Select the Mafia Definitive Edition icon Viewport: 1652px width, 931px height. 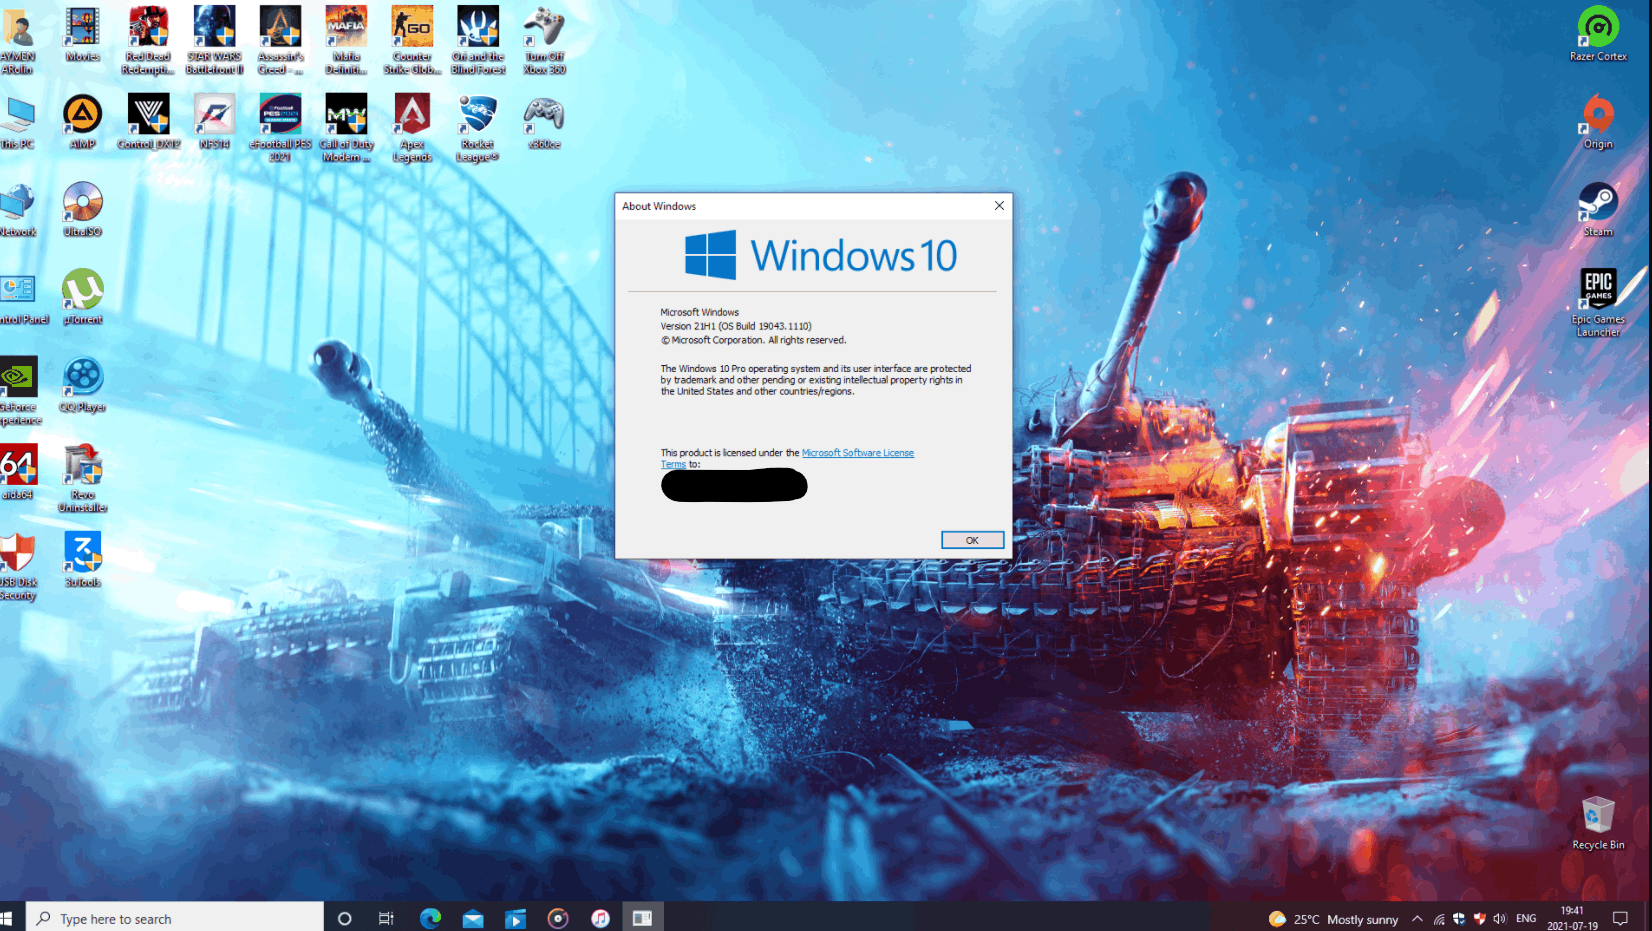346,40
